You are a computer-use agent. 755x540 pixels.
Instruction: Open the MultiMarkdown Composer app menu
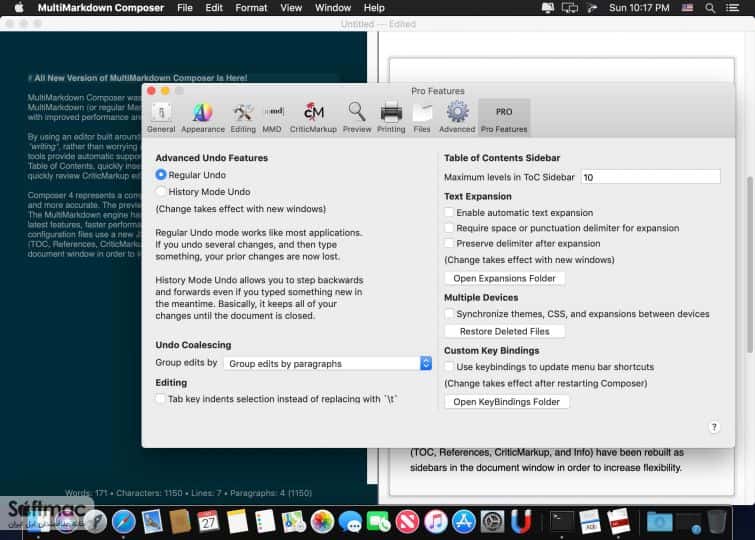click(x=101, y=8)
